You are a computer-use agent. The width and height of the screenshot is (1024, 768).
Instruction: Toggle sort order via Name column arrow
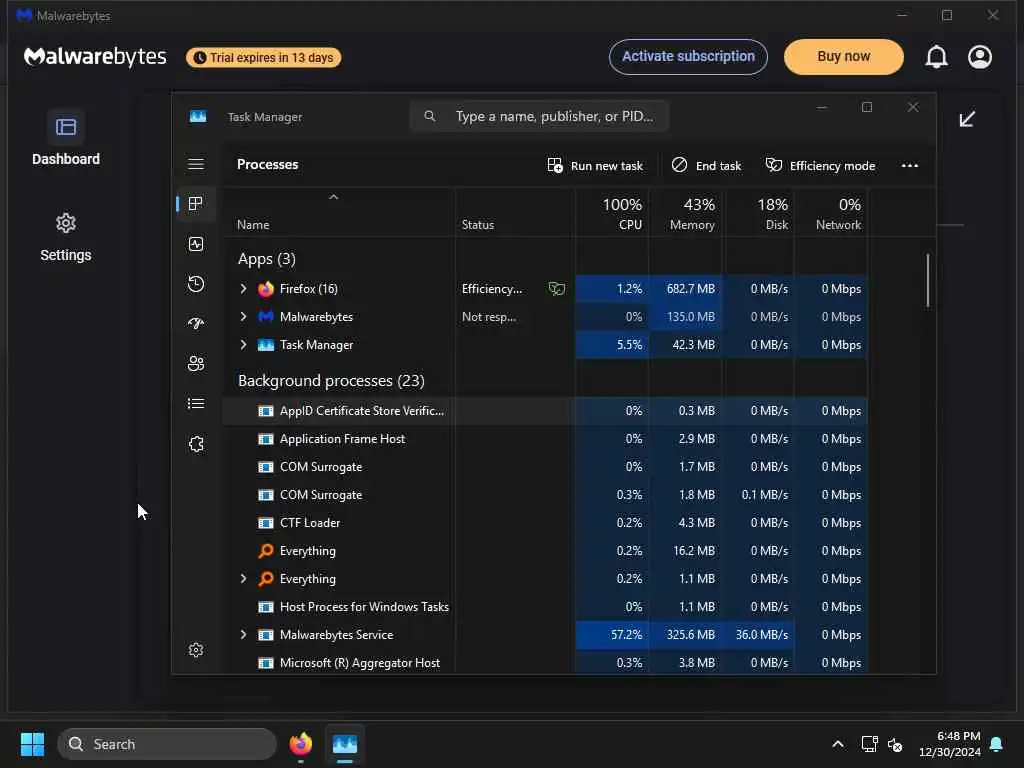point(334,197)
